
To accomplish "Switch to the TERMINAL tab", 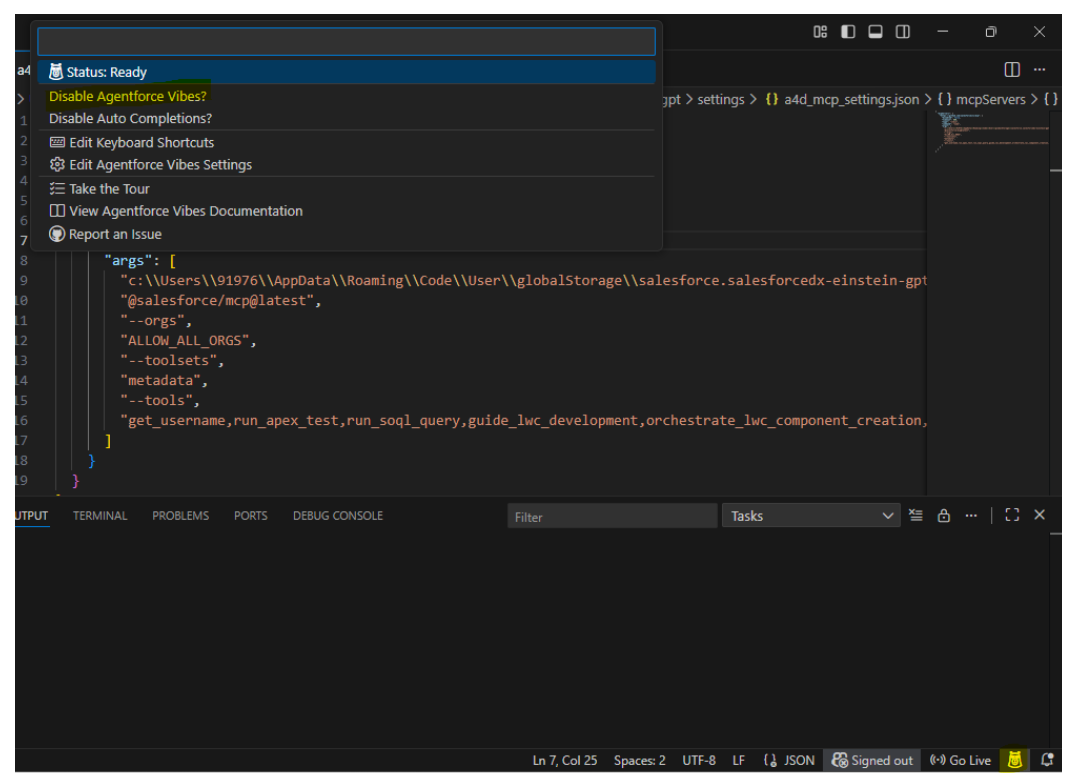I will pos(100,516).
